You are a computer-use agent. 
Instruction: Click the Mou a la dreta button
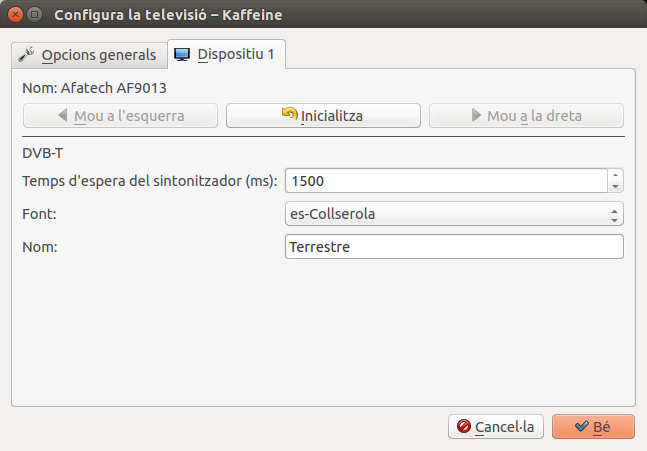(x=526, y=115)
